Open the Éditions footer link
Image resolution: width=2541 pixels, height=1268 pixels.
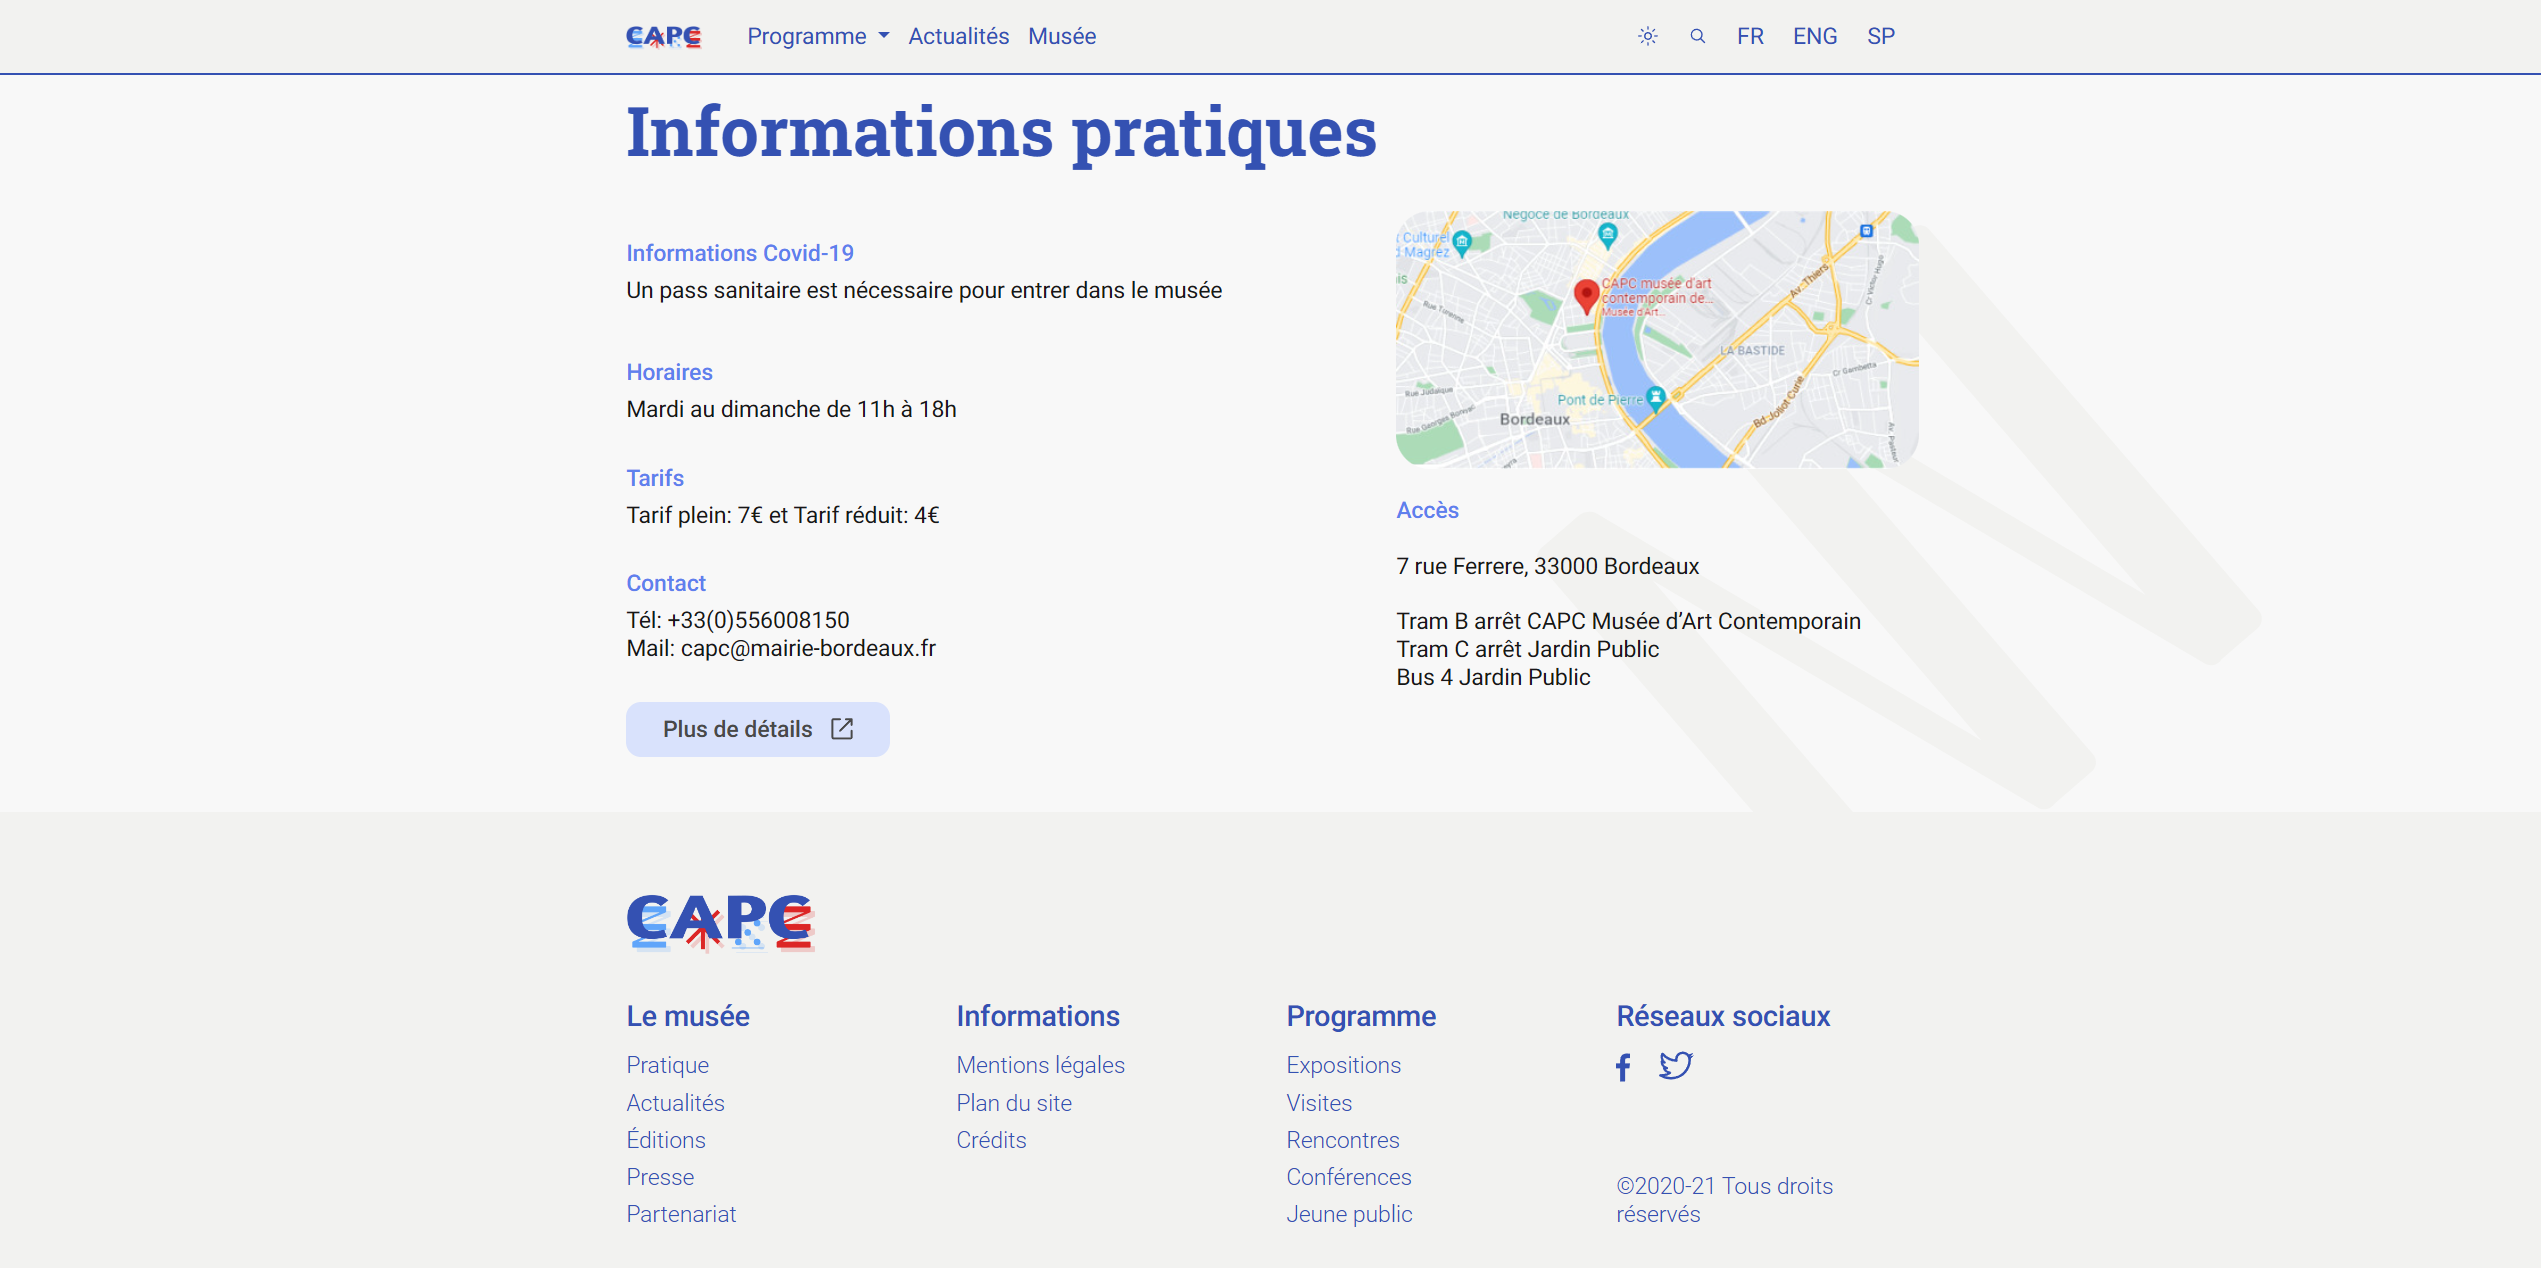click(666, 1140)
